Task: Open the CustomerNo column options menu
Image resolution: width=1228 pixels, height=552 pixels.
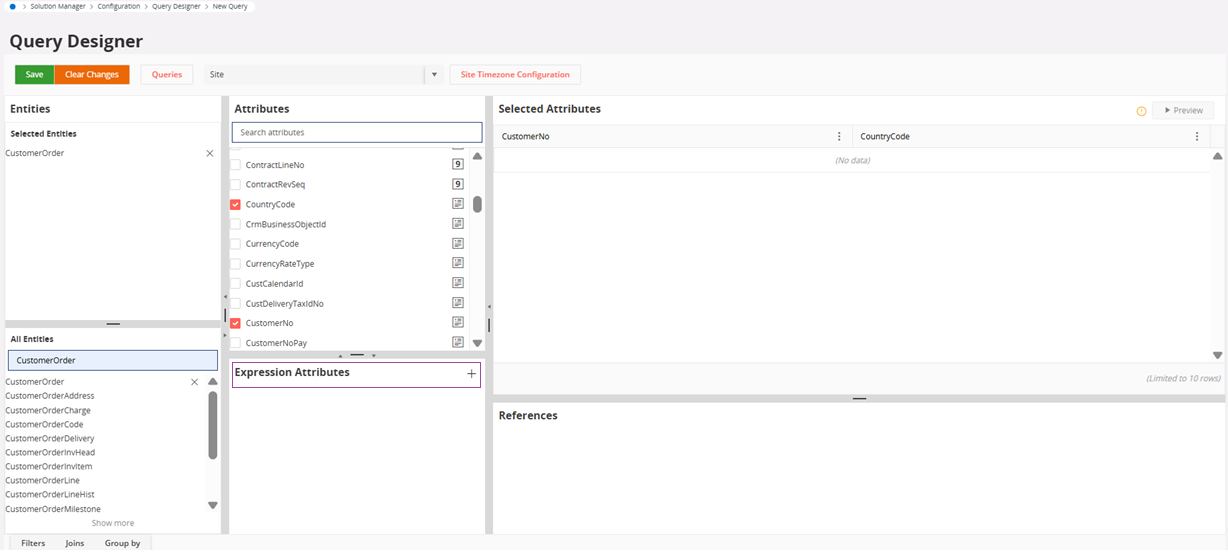Action: [x=838, y=137]
